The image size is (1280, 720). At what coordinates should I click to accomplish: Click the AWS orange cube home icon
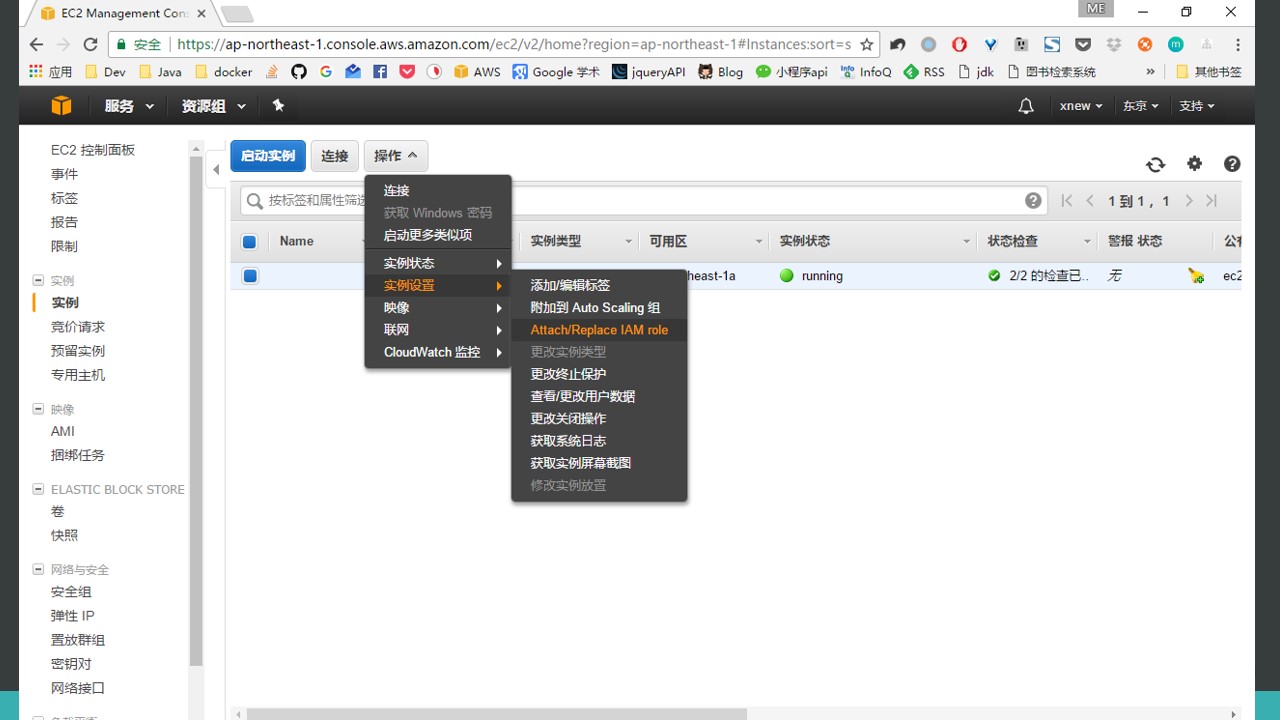[62, 106]
